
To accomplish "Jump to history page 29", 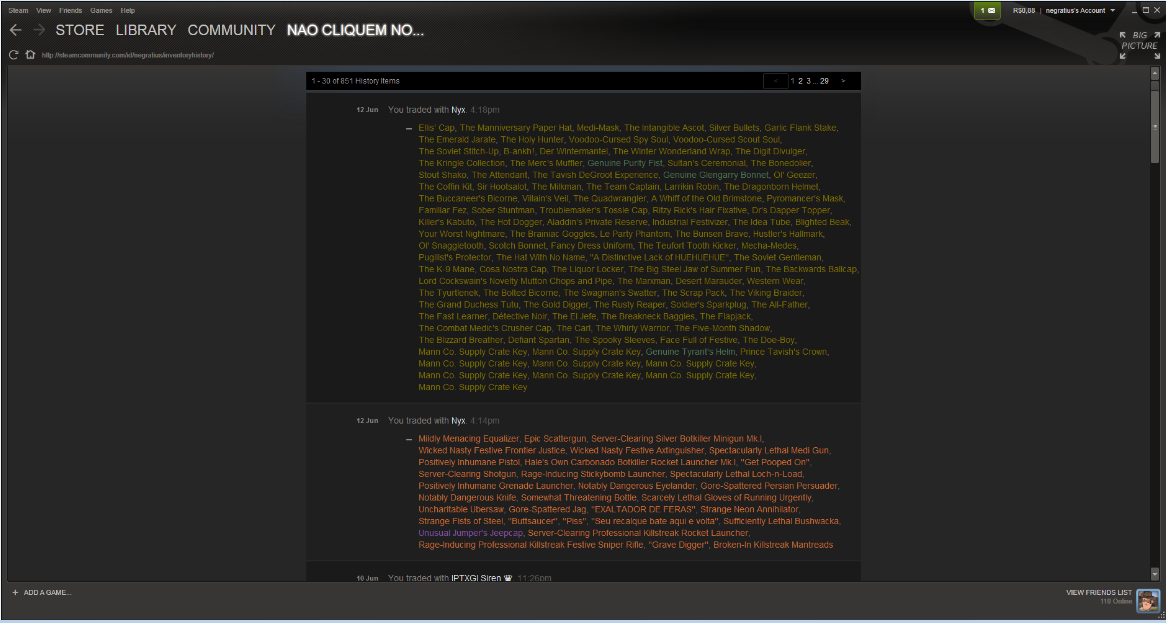I will (x=824, y=81).
